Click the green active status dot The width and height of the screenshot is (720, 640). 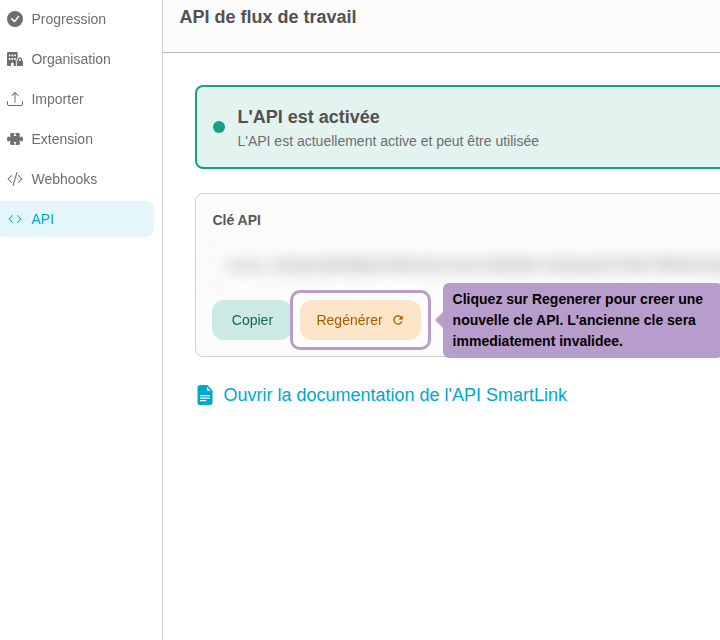click(219, 127)
